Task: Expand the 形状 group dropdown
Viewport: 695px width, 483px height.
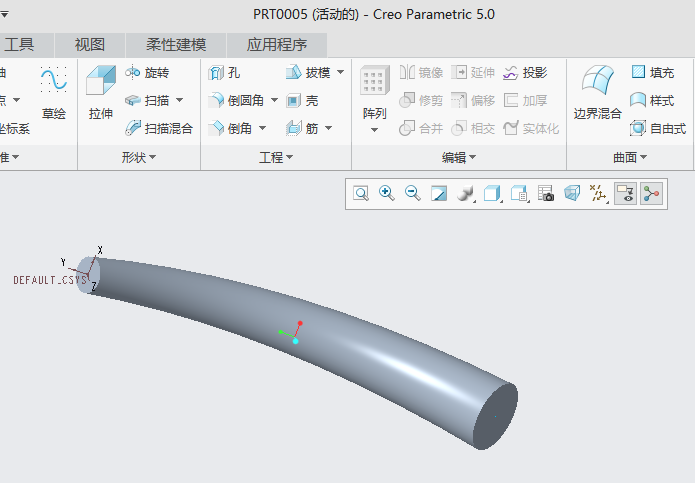Action: pyautogui.click(x=139, y=157)
